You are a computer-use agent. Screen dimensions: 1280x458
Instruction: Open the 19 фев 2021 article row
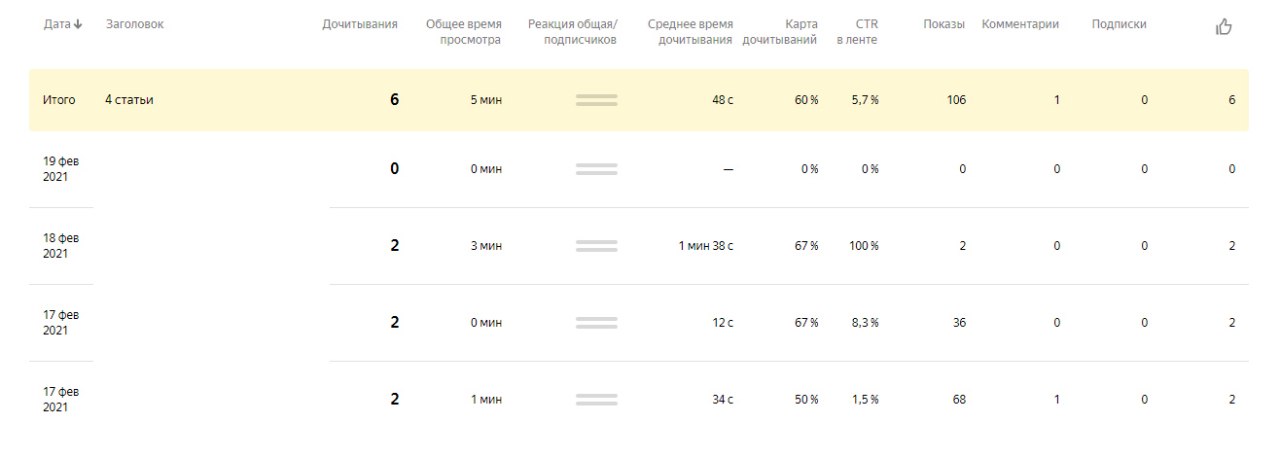pos(639,169)
